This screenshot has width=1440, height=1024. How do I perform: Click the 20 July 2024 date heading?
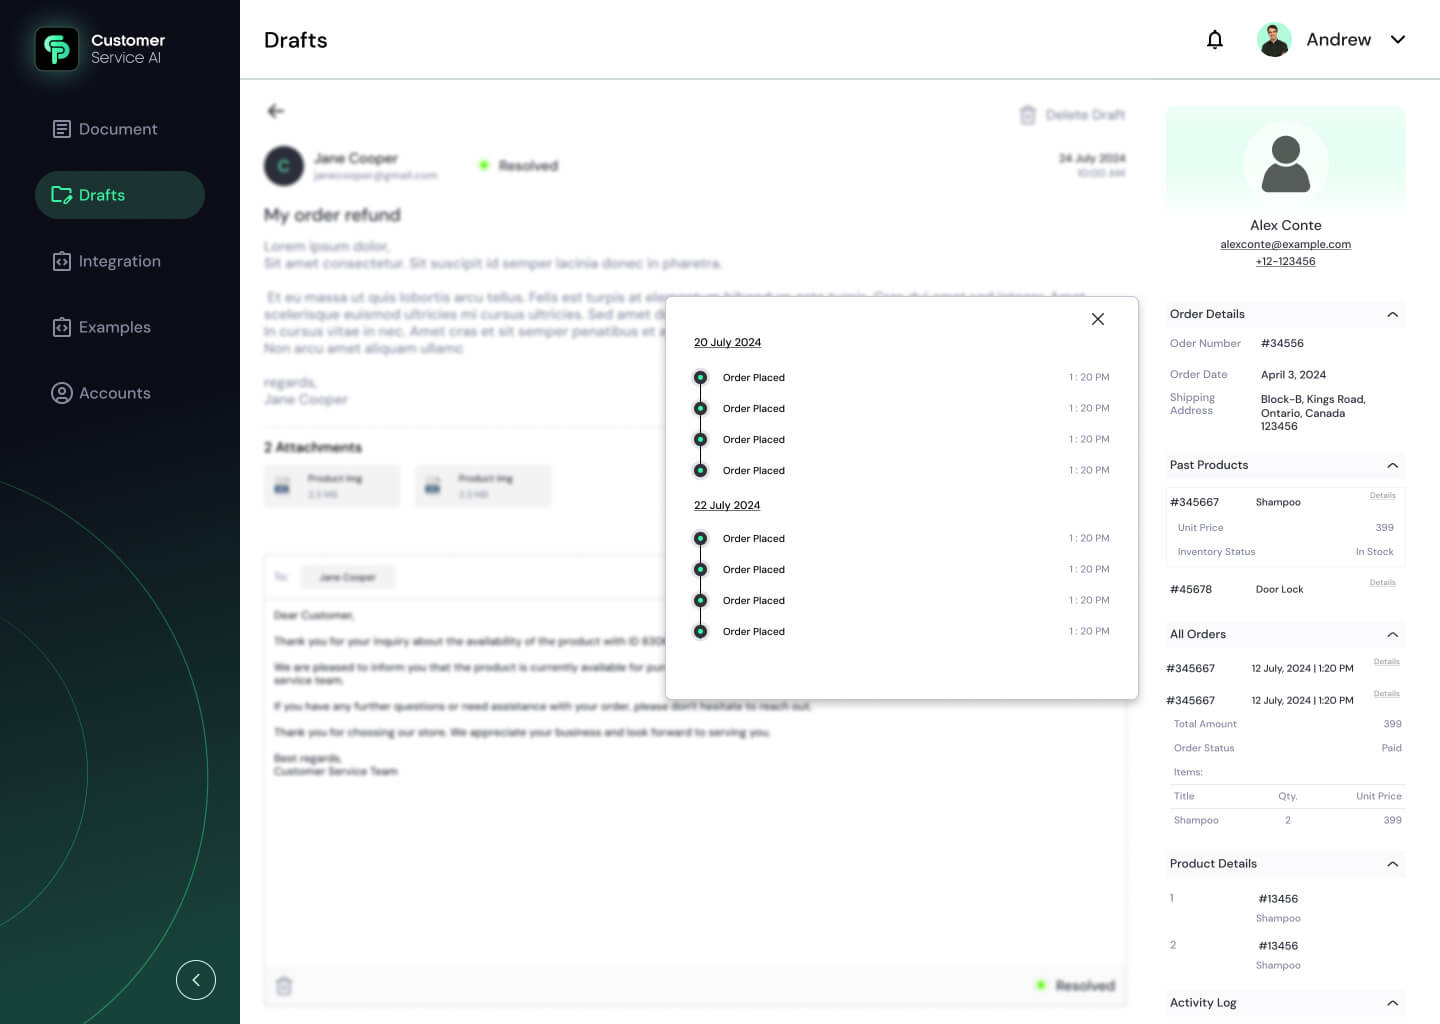coord(727,342)
